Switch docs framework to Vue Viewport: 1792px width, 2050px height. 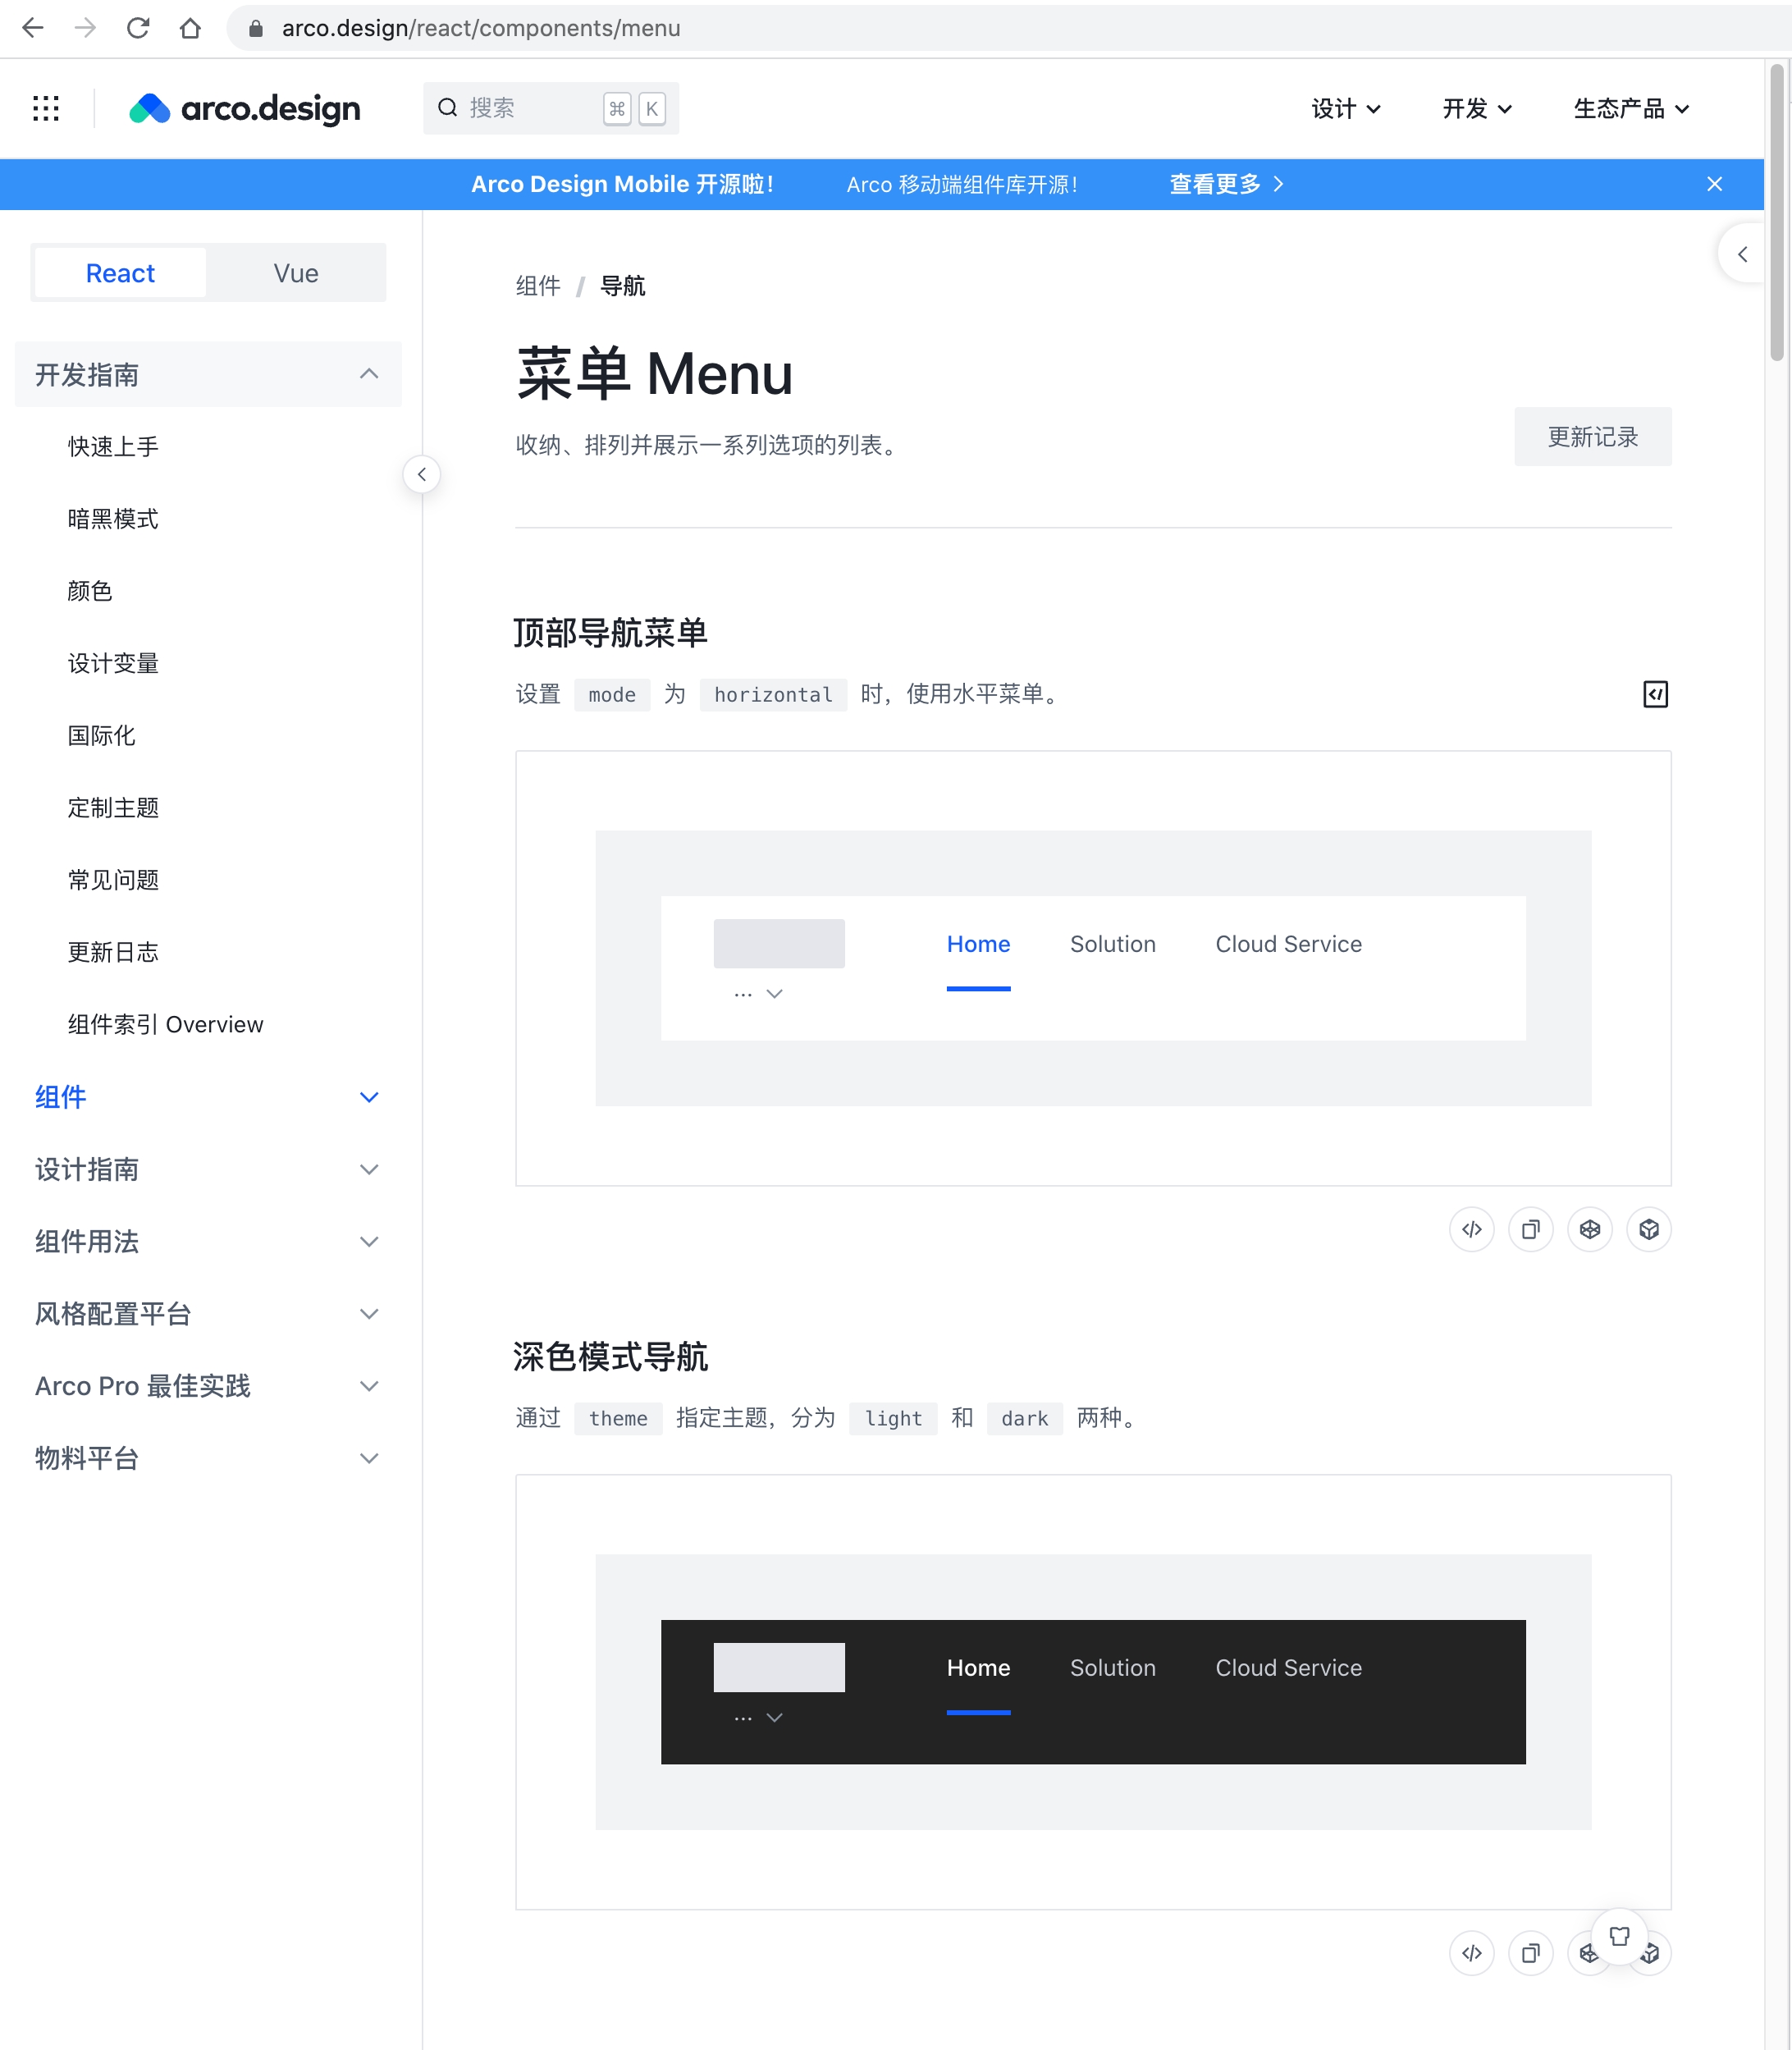click(296, 273)
